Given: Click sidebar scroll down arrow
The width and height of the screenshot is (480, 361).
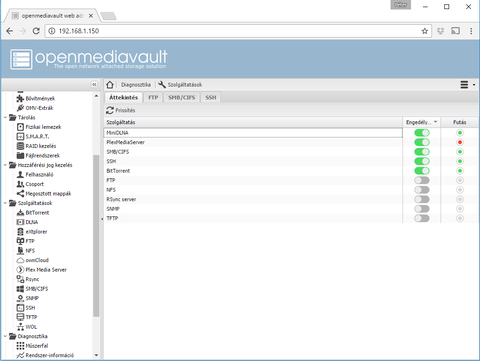Looking at the screenshot, I should [x=96, y=355].
